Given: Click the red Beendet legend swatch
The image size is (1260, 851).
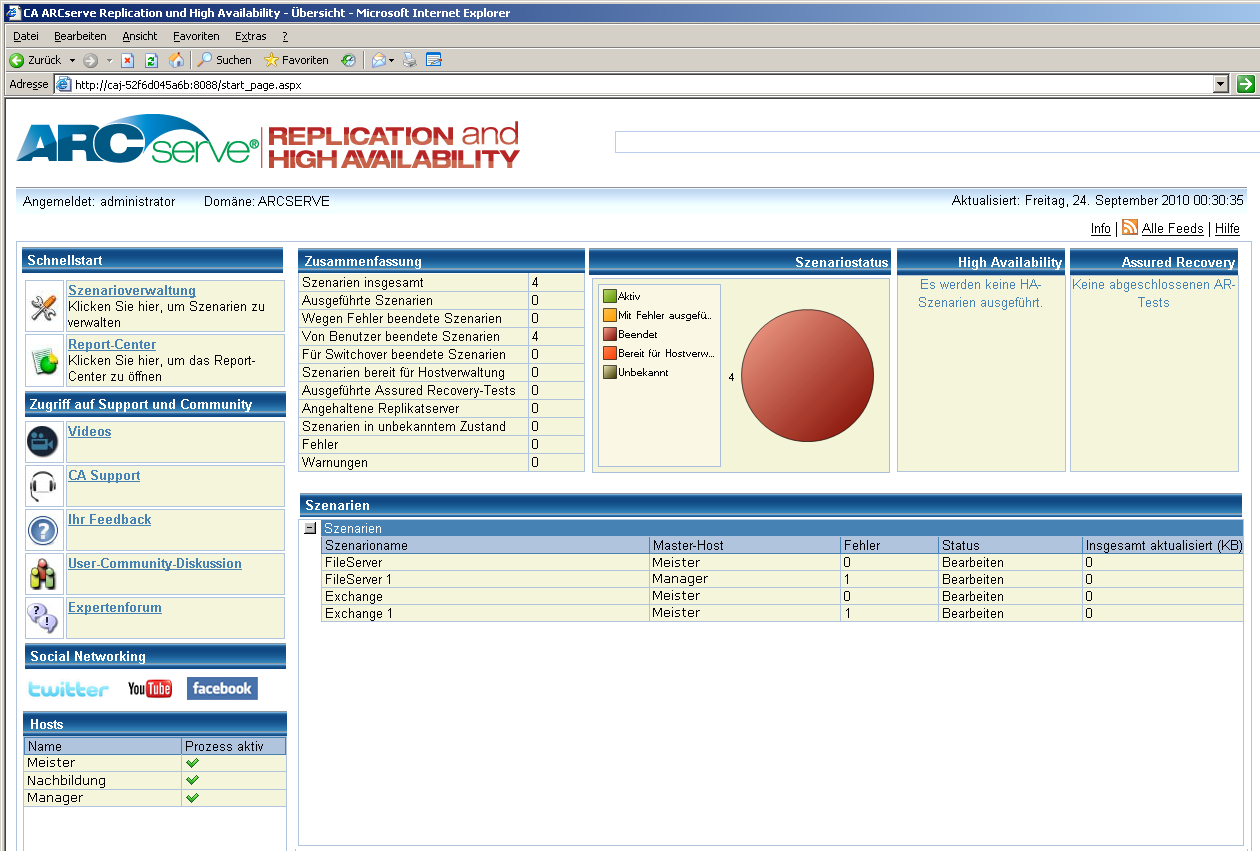Looking at the screenshot, I should 610,334.
